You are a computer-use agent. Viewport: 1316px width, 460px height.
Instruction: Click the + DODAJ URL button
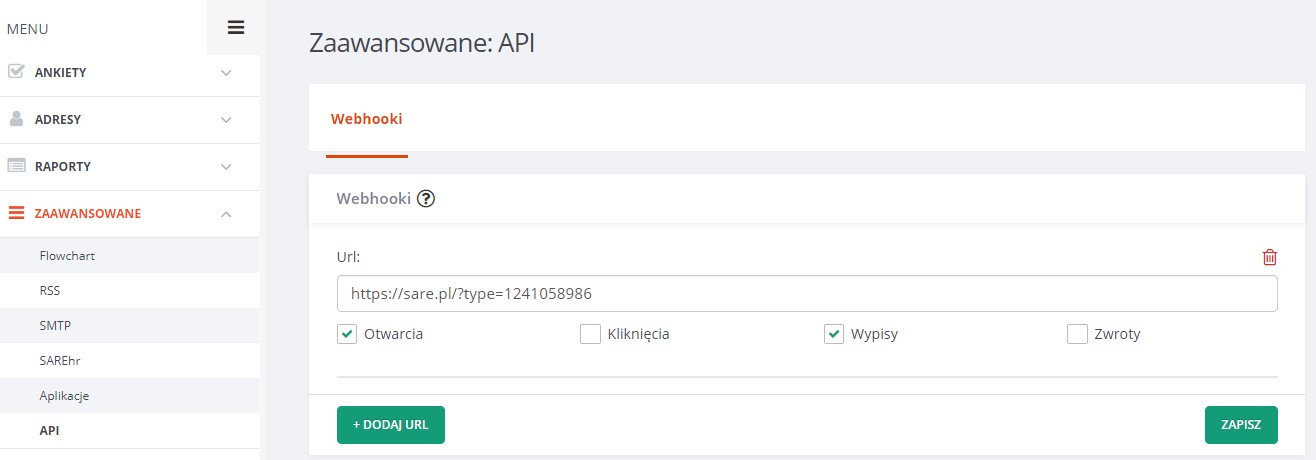pos(390,424)
